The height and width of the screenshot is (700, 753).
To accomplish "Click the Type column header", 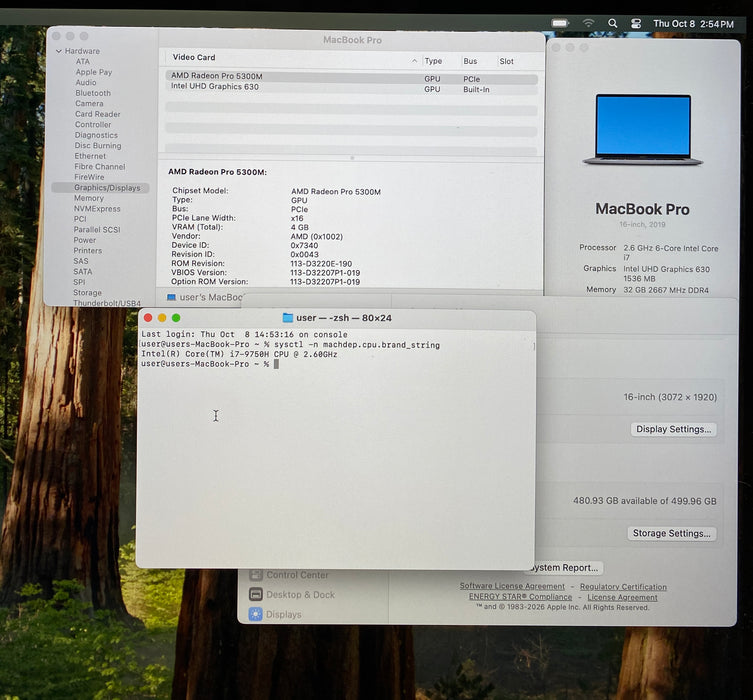I will click(x=433, y=61).
